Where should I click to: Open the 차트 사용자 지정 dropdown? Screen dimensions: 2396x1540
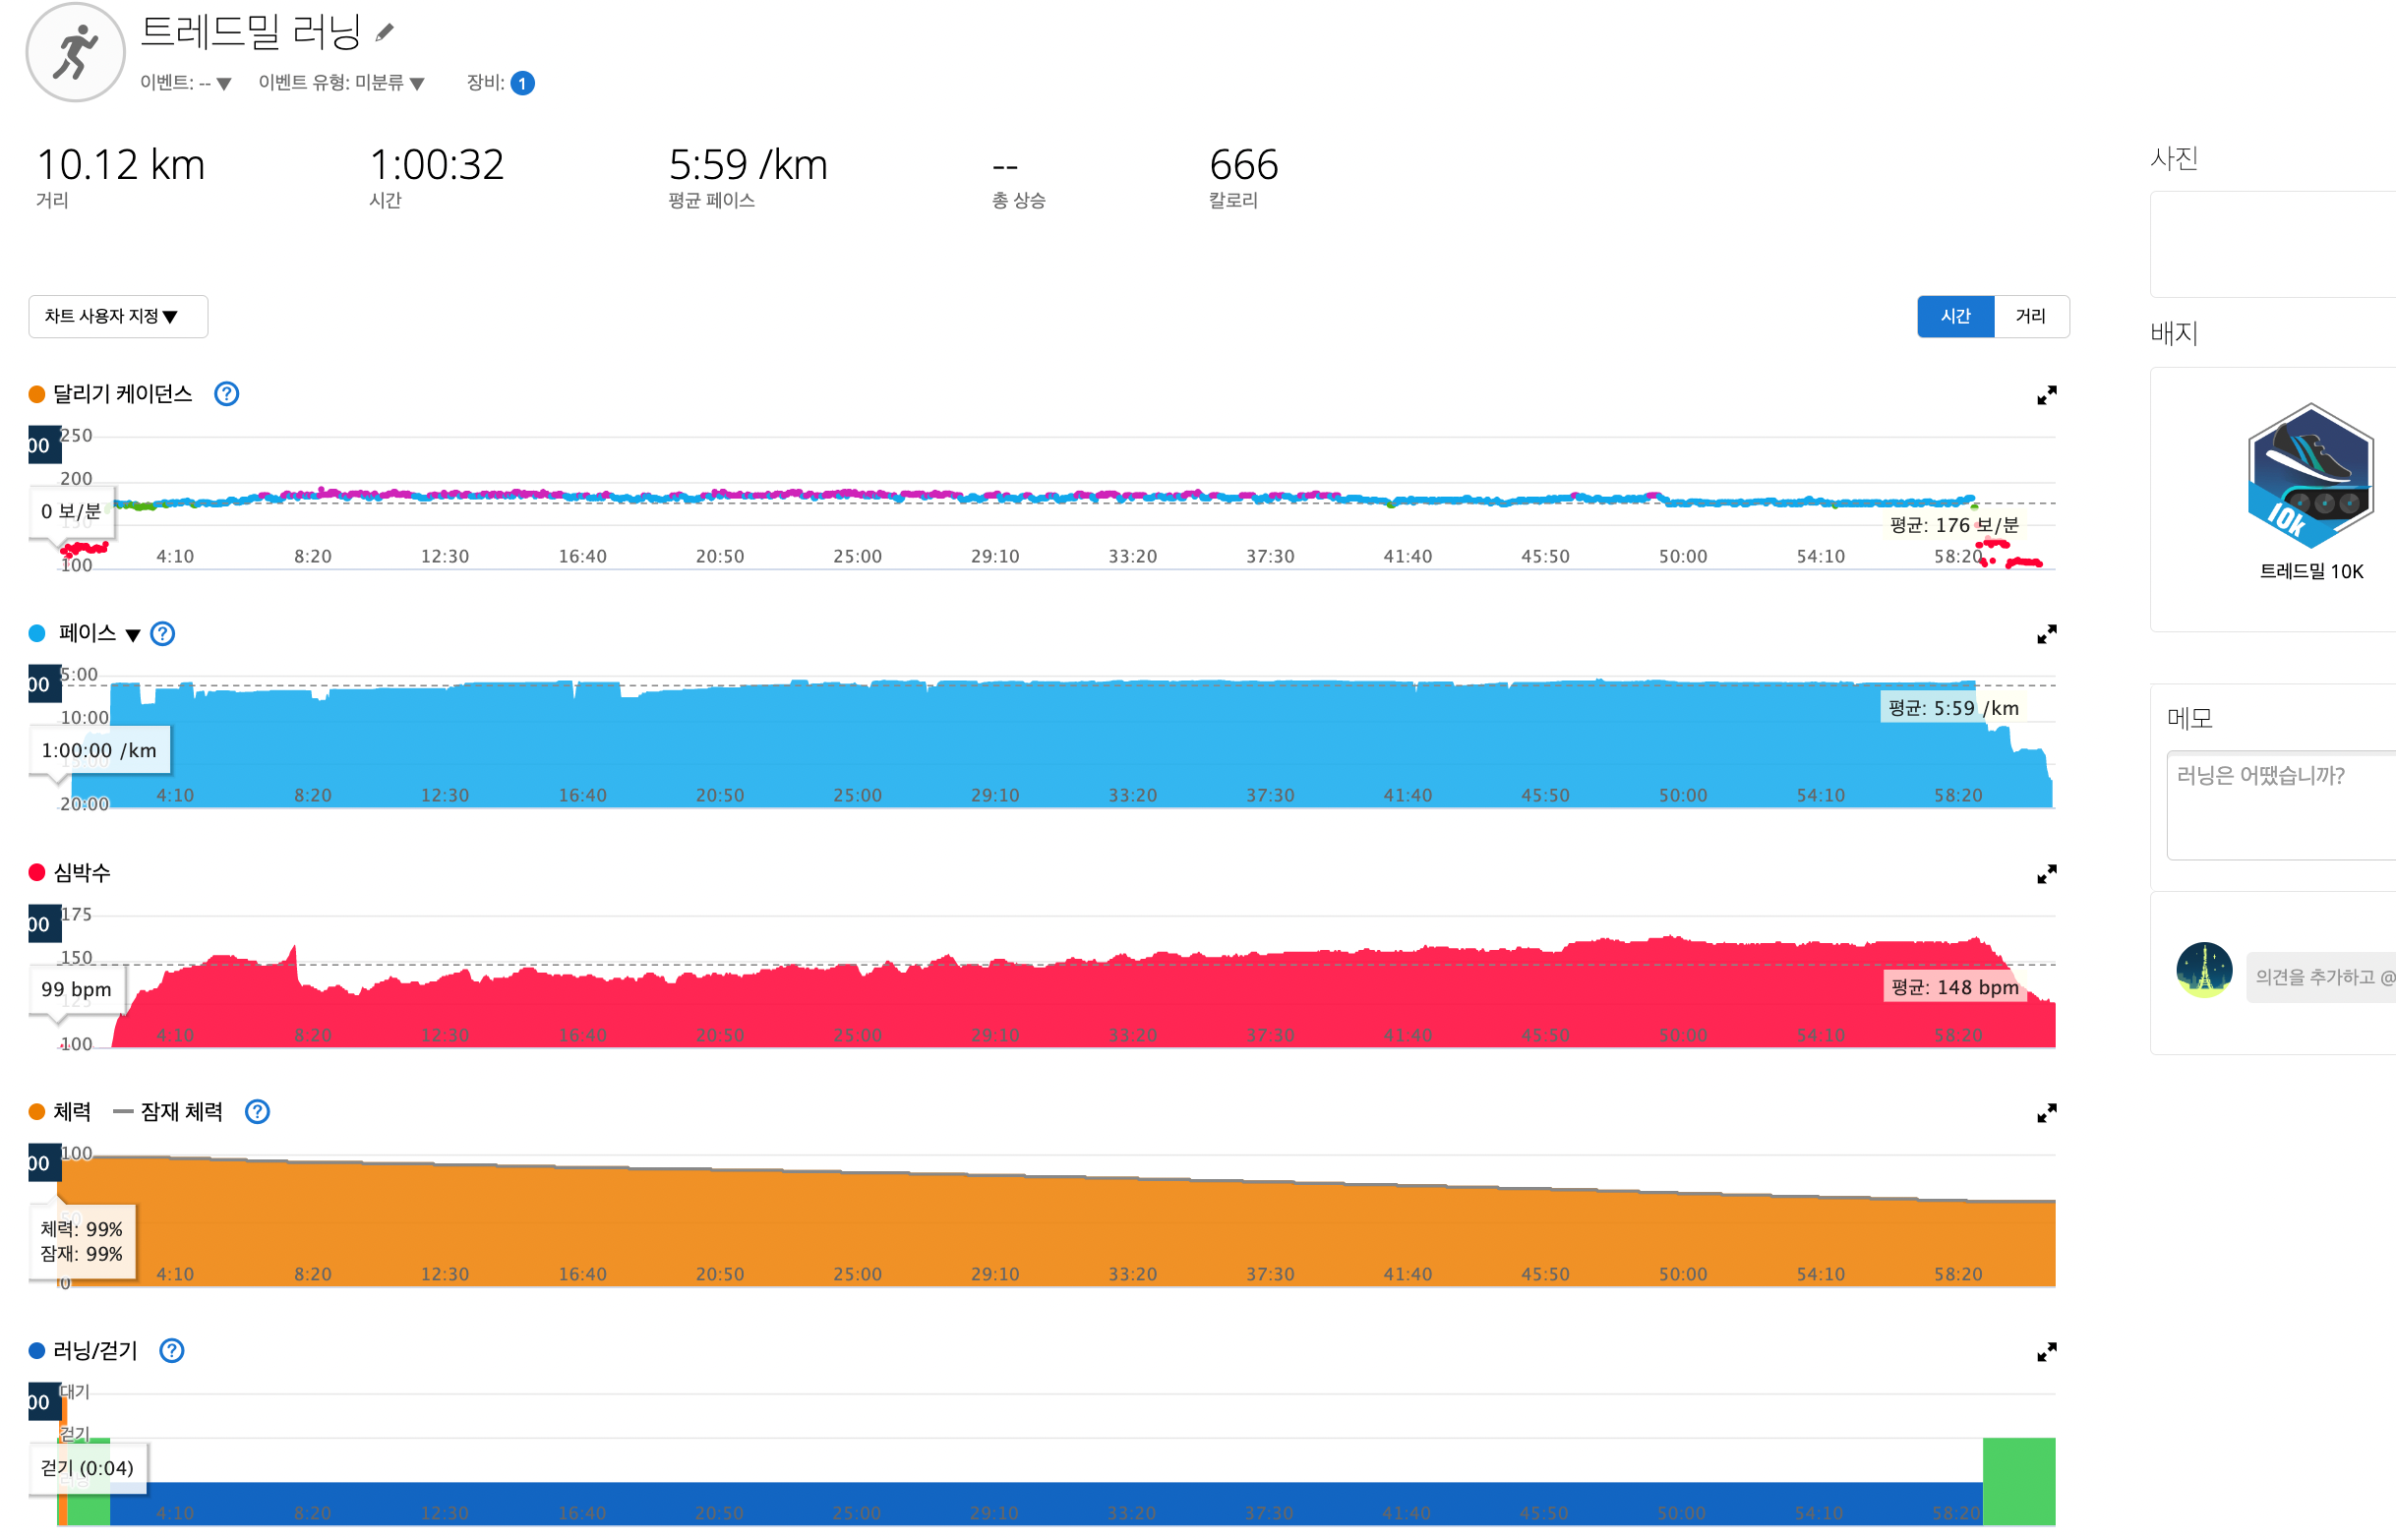[x=118, y=317]
